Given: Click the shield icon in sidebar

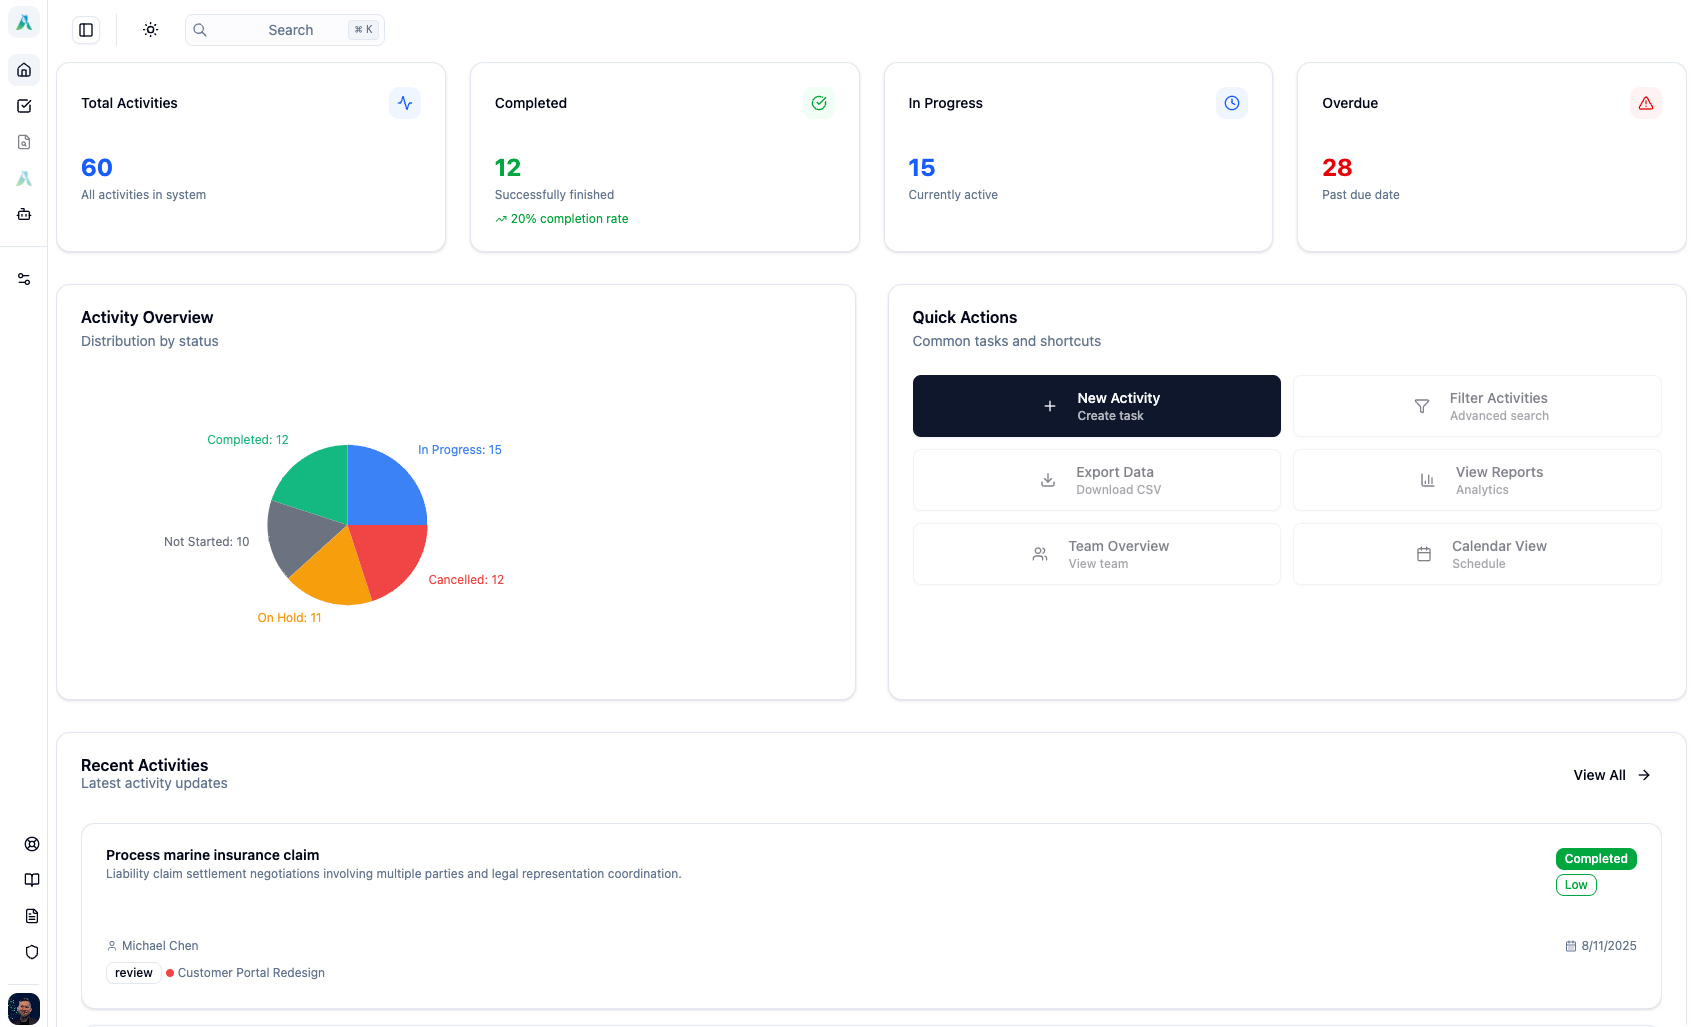Looking at the screenshot, I should click(x=32, y=952).
